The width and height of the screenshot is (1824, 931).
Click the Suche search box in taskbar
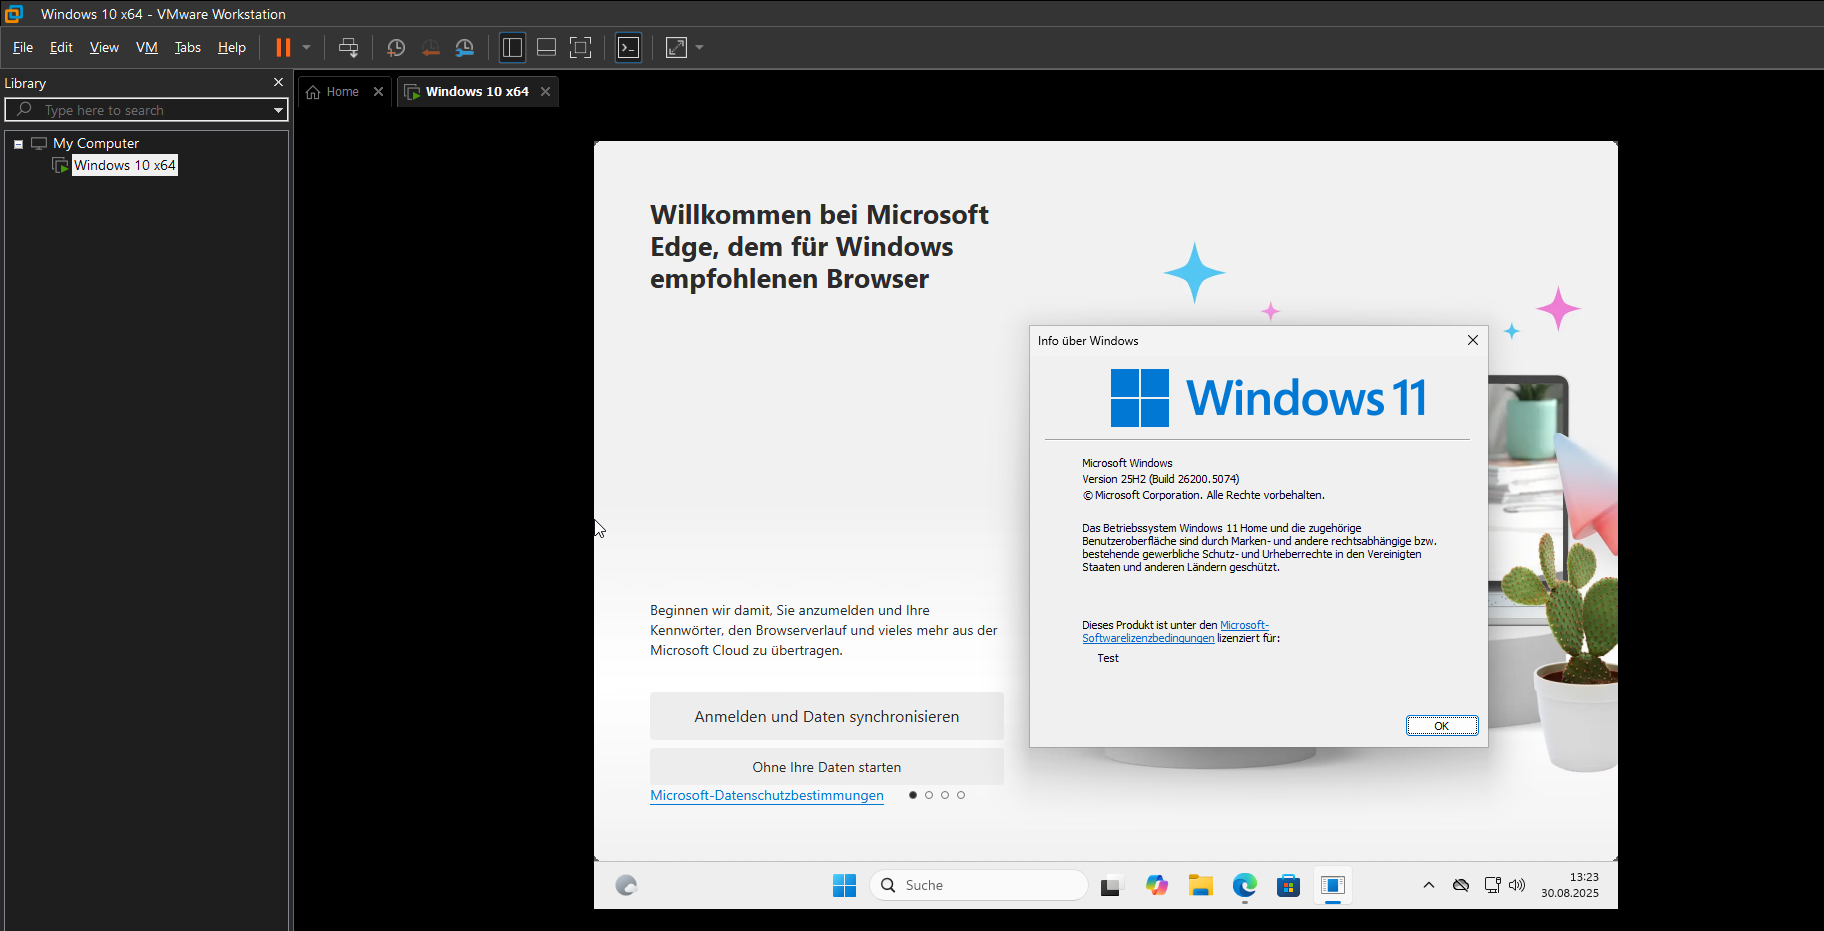980,885
